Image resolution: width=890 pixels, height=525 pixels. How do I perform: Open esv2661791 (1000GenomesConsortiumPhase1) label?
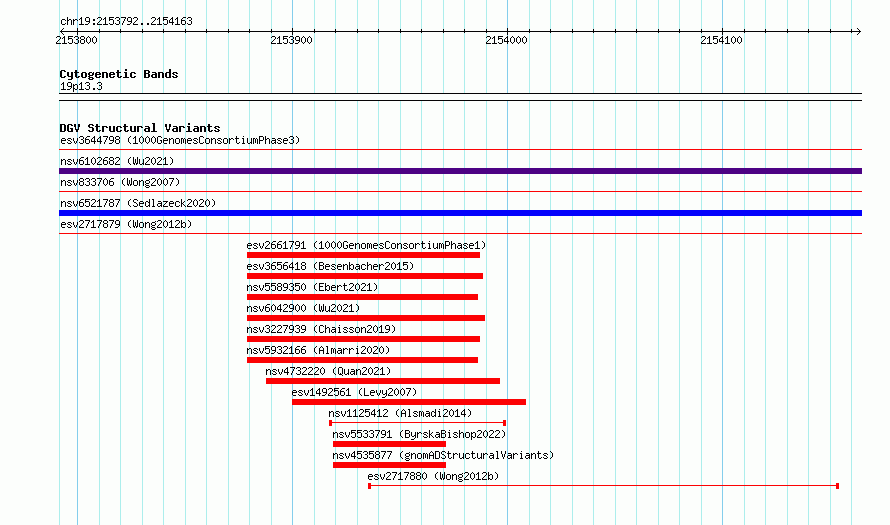pos(366,245)
